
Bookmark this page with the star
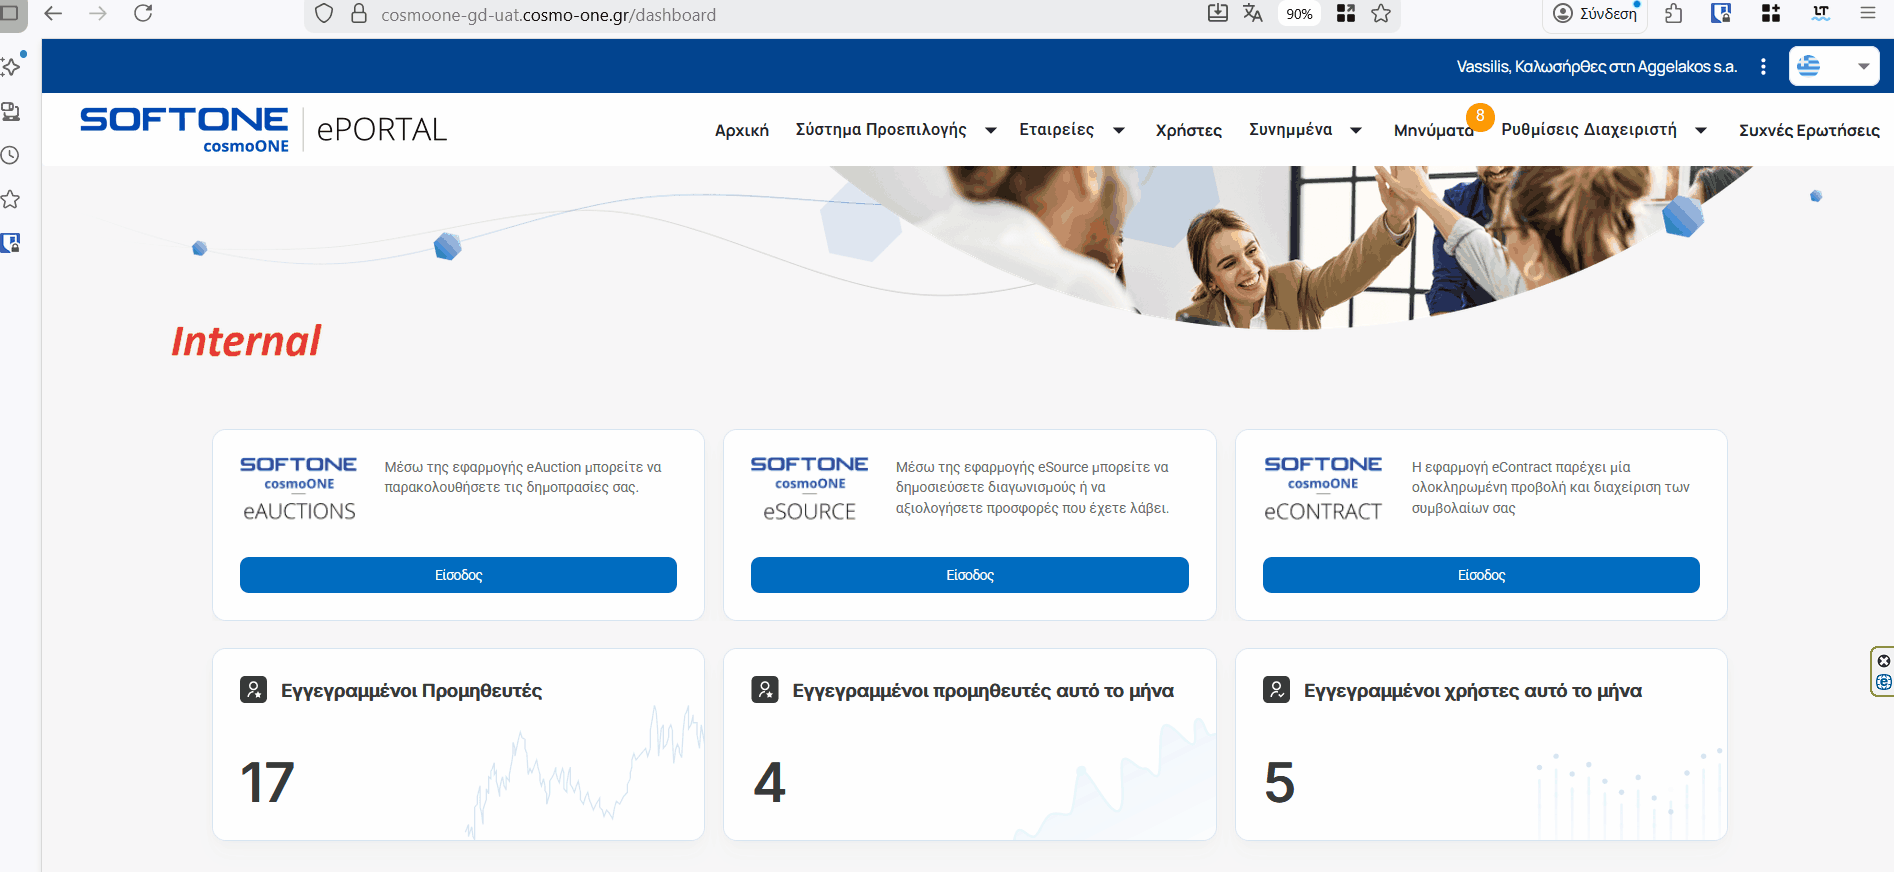point(1381,13)
